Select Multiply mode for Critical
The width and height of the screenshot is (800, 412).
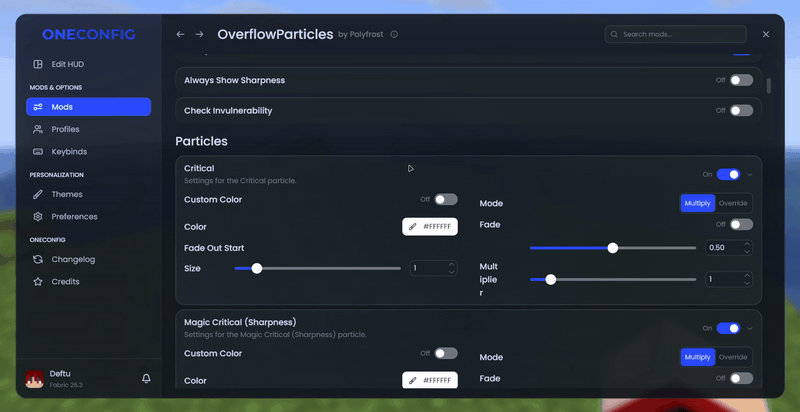pyautogui.click(x=697, y=203)
